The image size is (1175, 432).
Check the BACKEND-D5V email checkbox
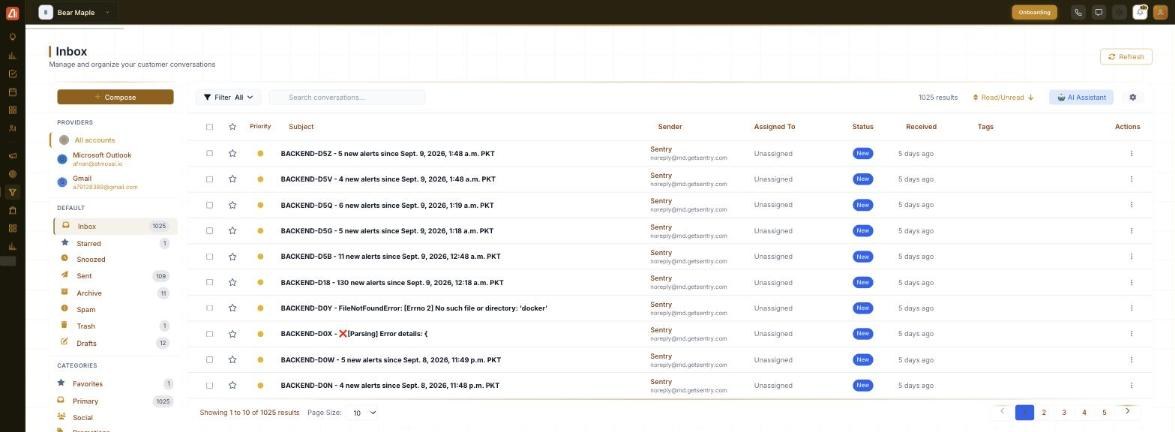[209, 179]
